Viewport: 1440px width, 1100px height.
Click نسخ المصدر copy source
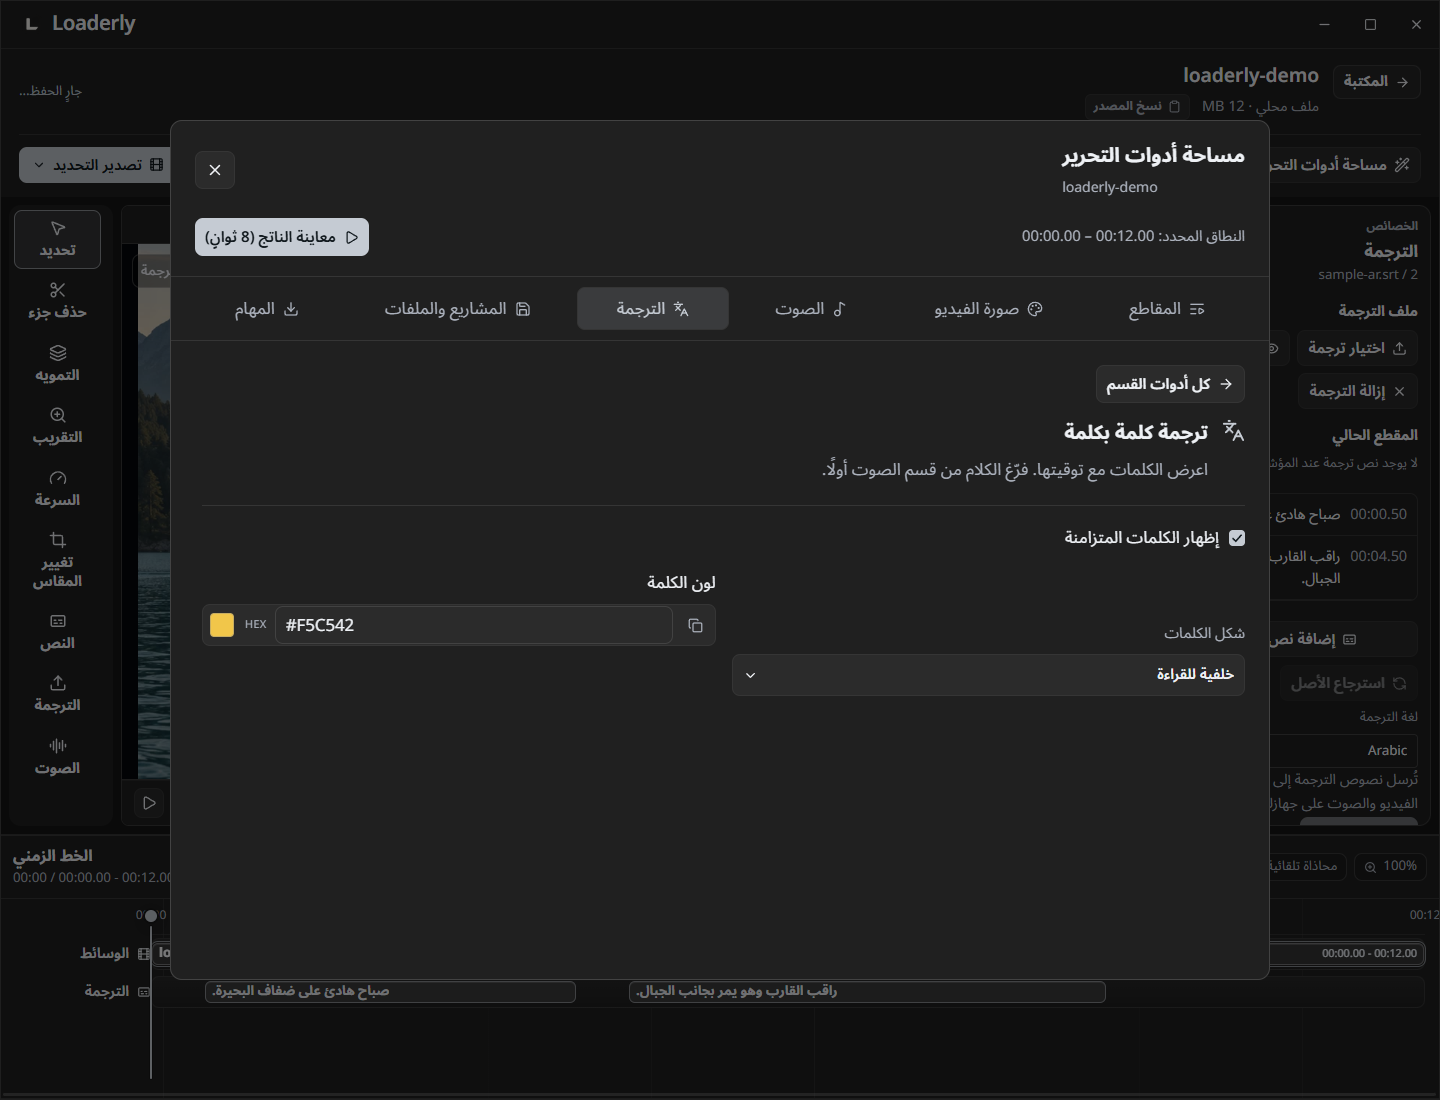pyautogui.click(x=1136, y=106)
